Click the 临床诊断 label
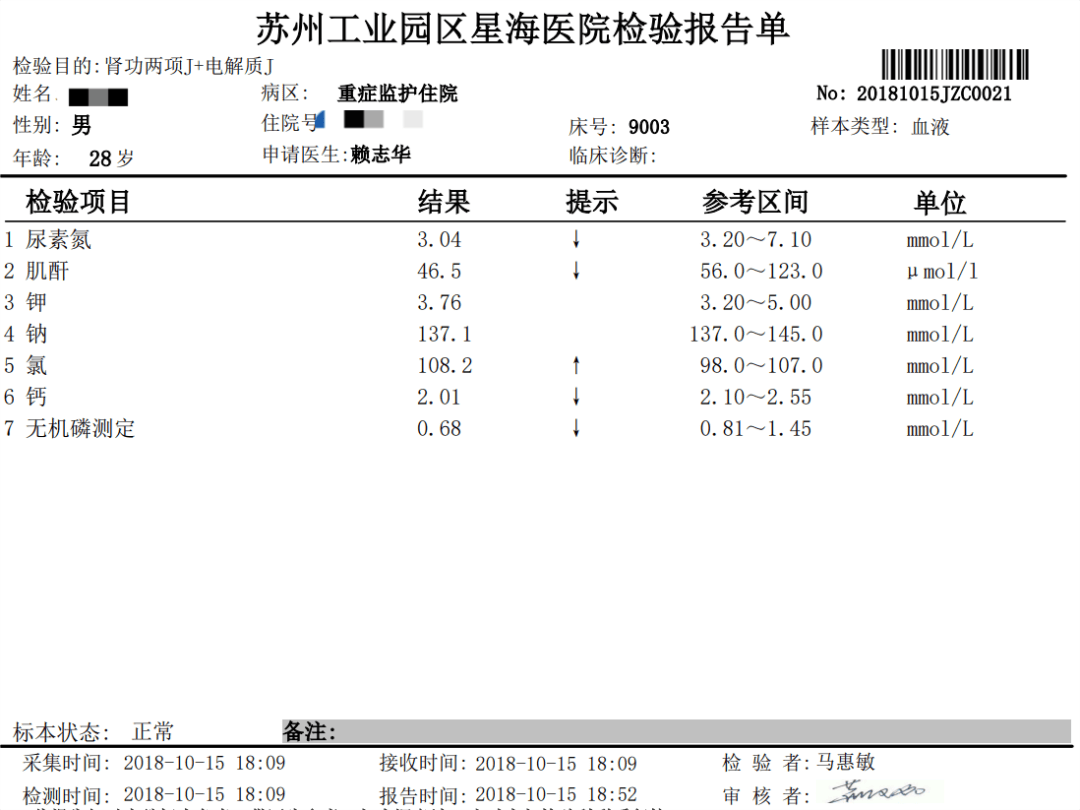 [612, 156]
